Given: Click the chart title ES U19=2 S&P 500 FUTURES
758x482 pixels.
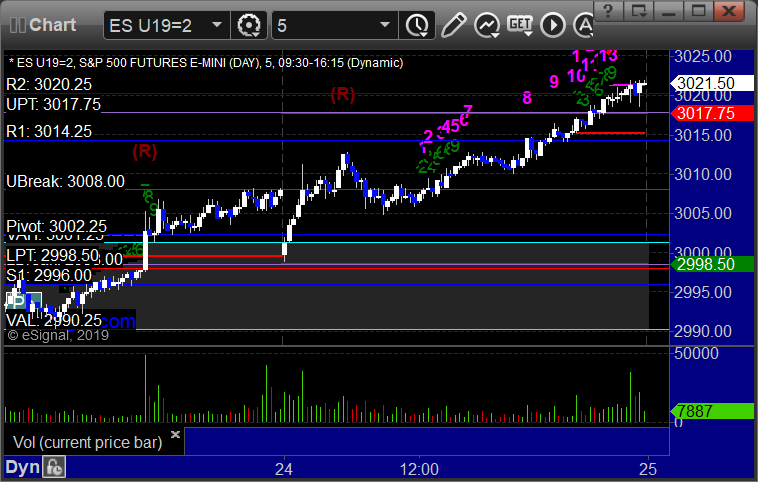Looking at the screenshot, I should (x=206, y=63).
